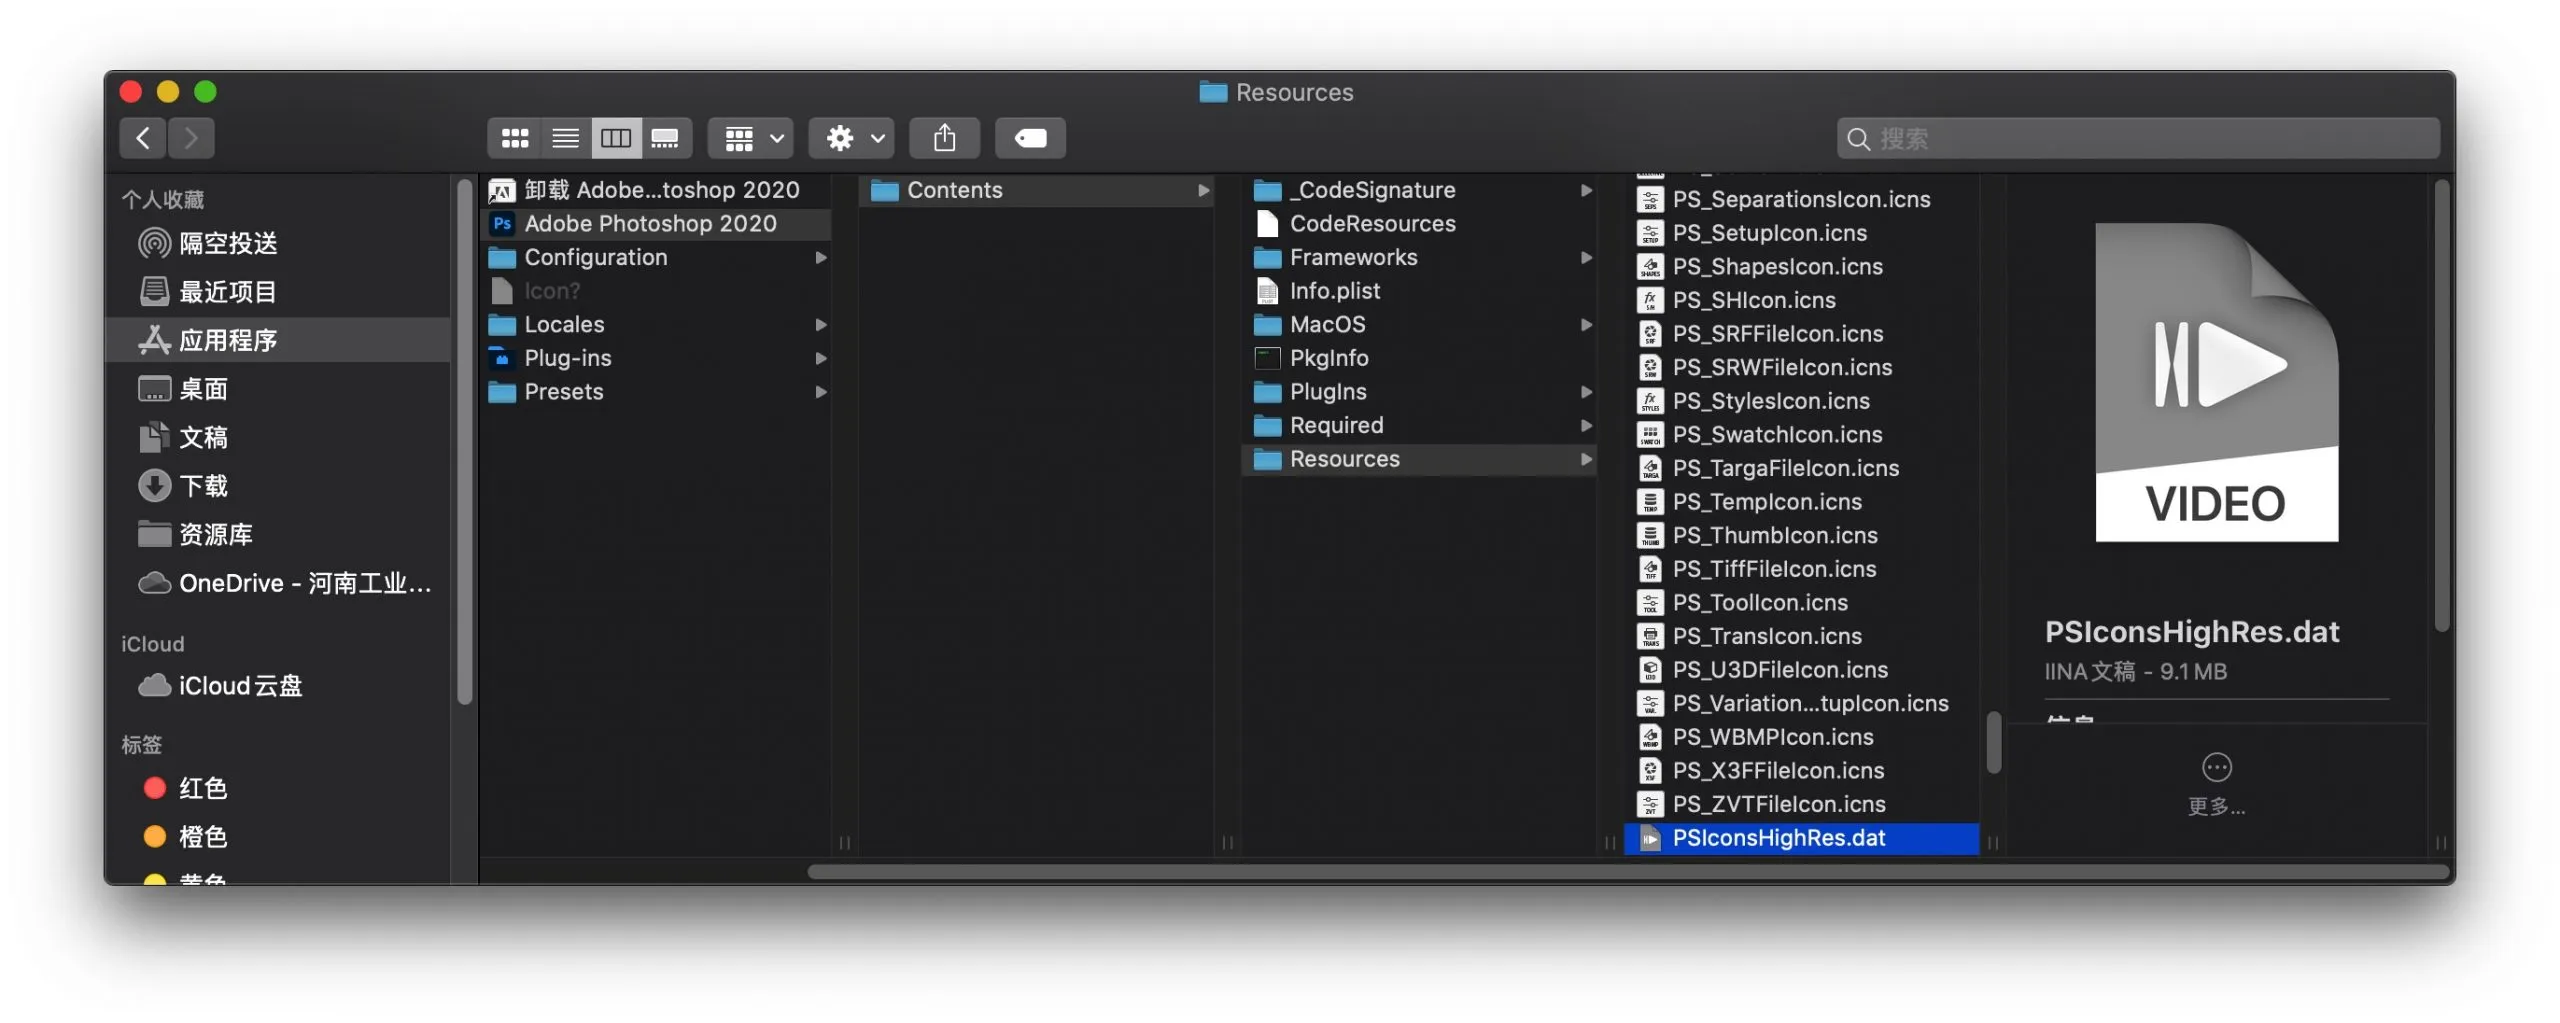Open the gear action menu
Screen dimensions: 2560x1023
pyautogui.click(x=852, y=138)
